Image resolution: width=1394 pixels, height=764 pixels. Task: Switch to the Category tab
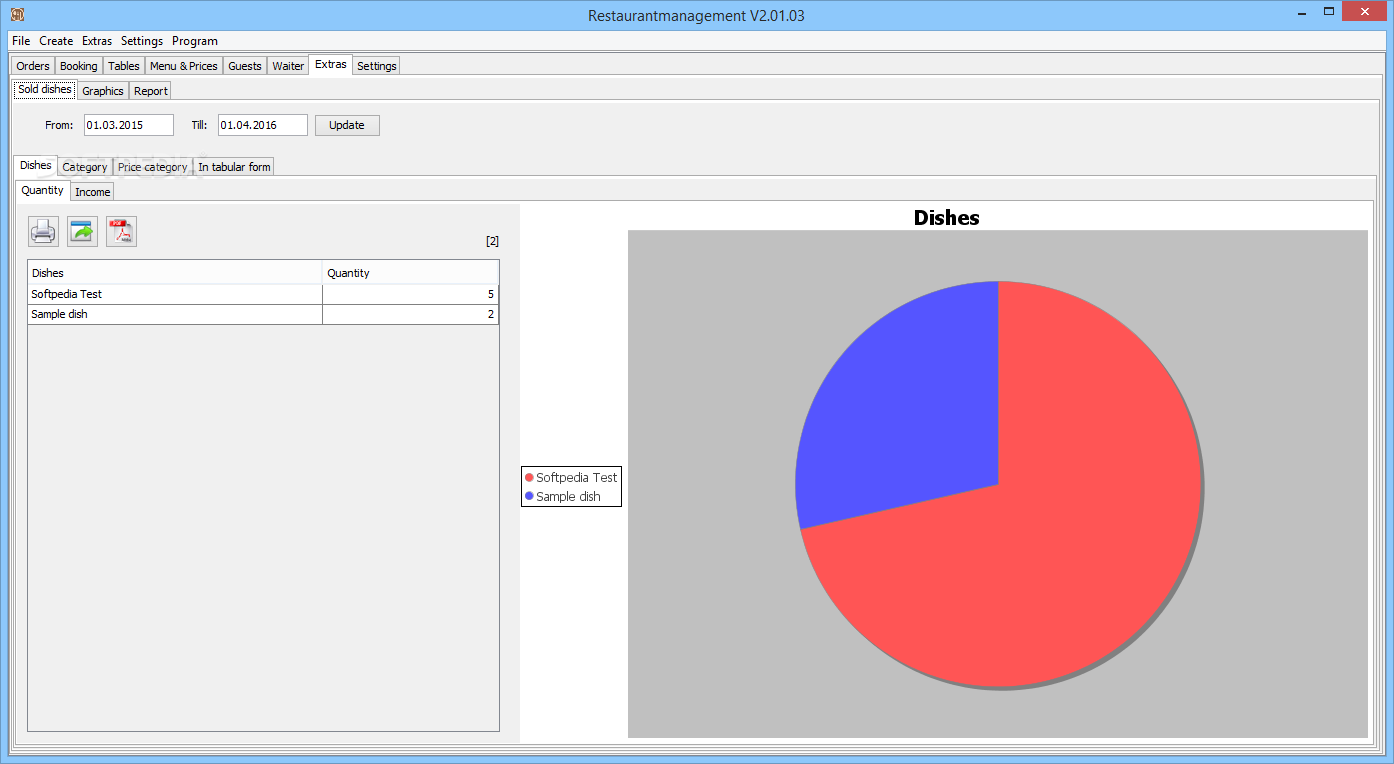pyautogui.click(x=85, y=167)
